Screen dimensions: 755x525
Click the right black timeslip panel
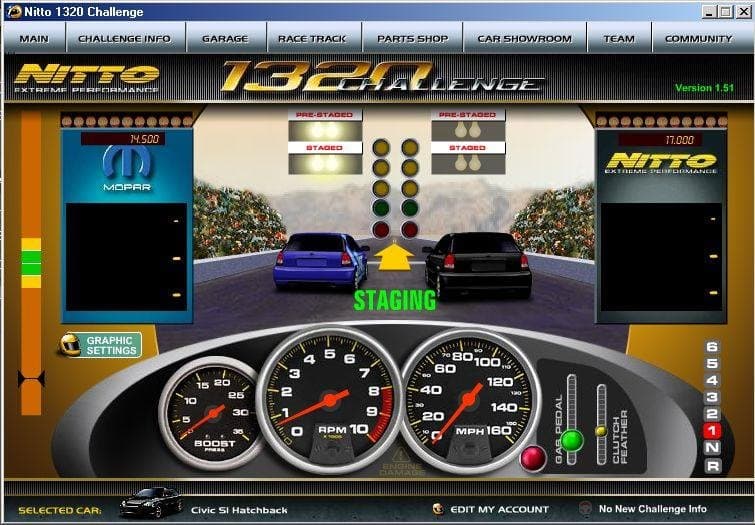[x=661, y=257]
